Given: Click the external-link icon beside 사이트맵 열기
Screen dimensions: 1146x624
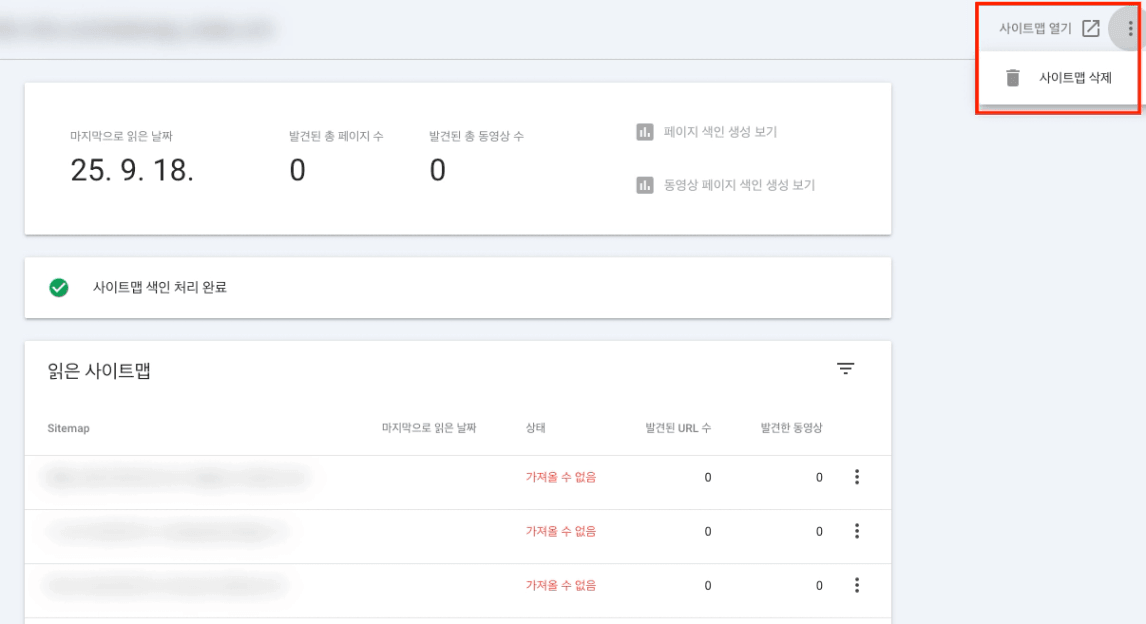Looking at the screenshot, I should [1091, 28].
